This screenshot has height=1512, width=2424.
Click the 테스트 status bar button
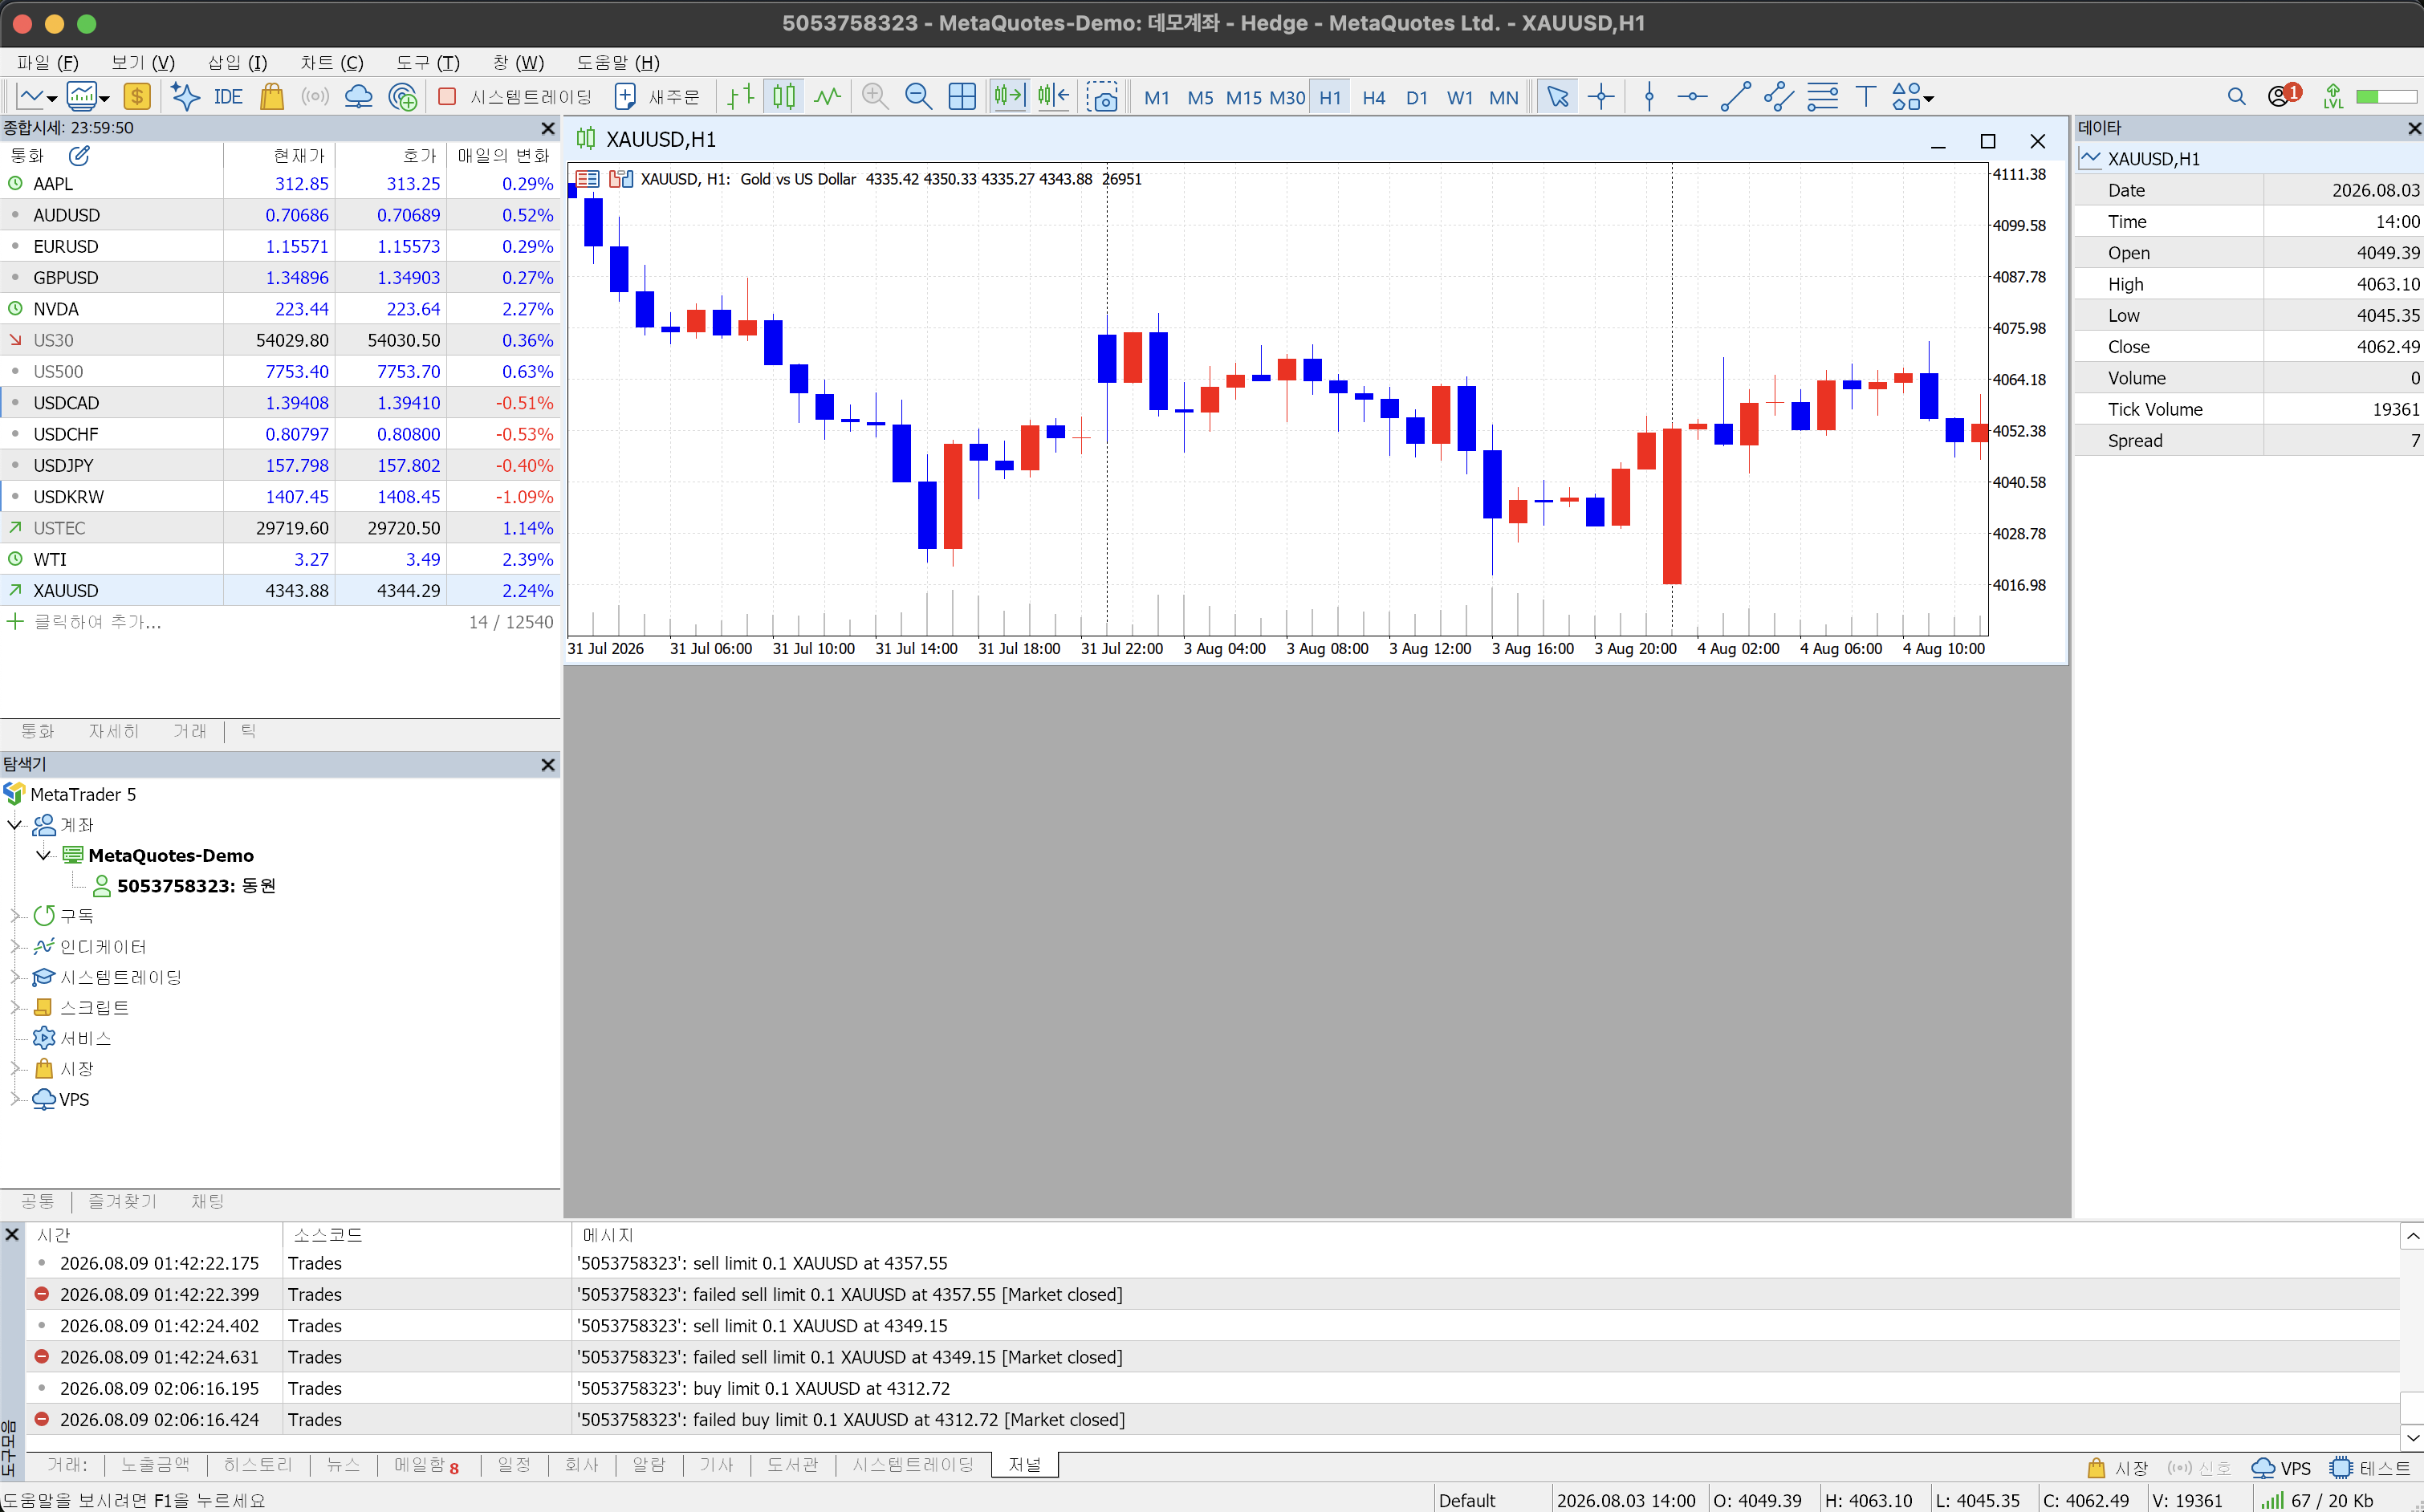tap(2370, 1468)
